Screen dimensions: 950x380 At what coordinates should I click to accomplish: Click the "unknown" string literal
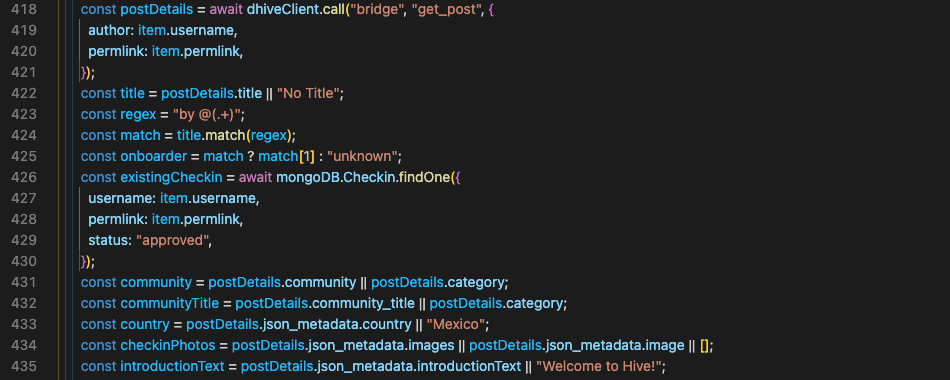tap(362, 156)
